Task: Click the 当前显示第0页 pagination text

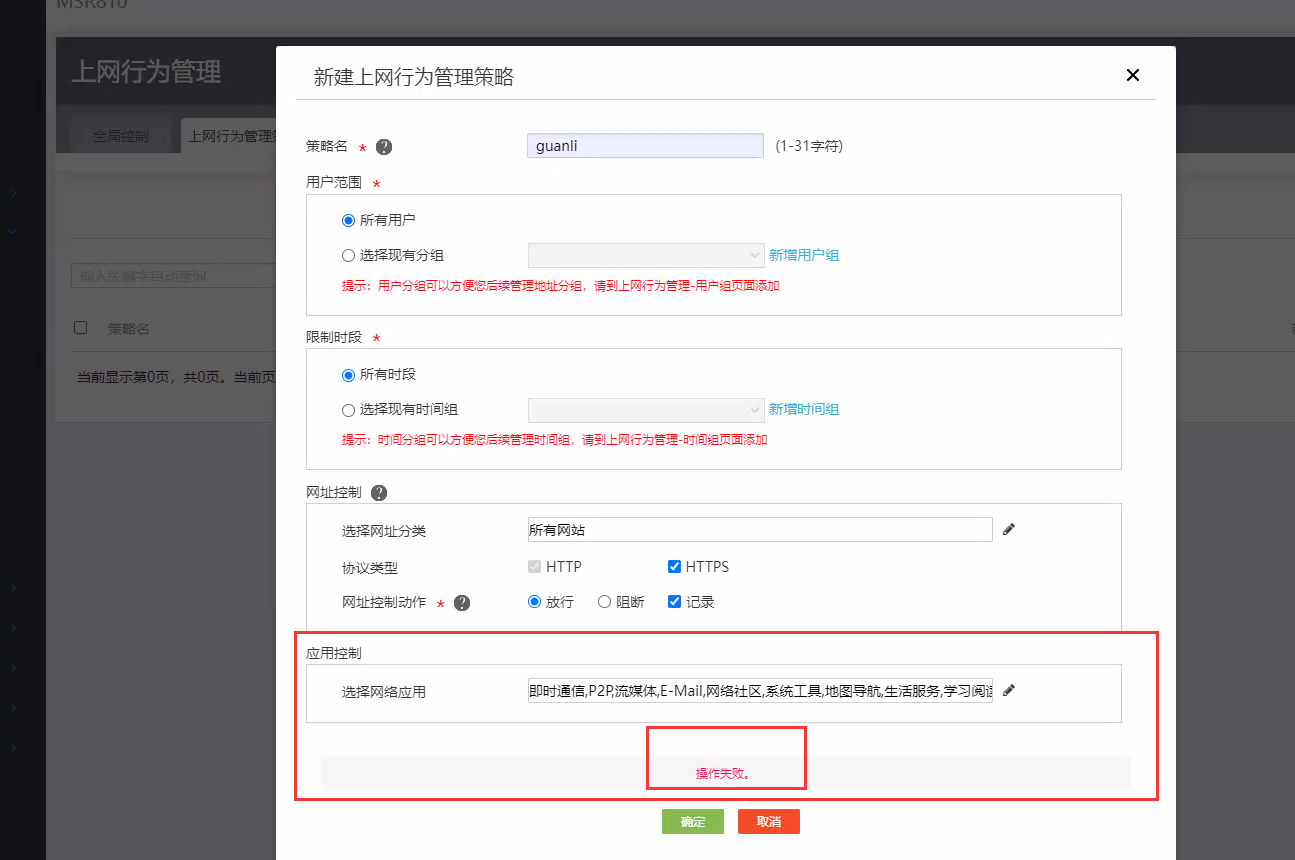Action: 177,377
